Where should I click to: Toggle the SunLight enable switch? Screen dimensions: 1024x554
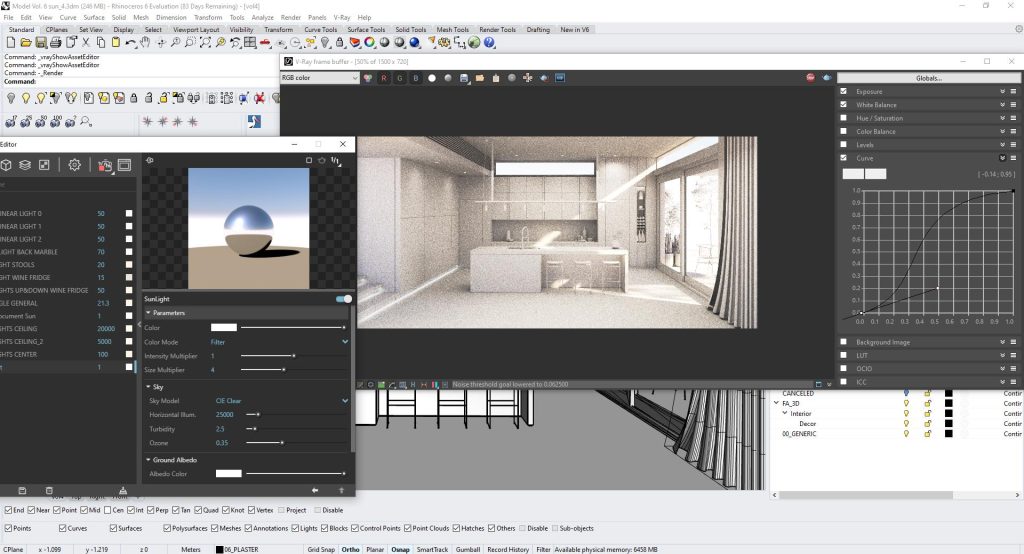[x=344, y=299]
